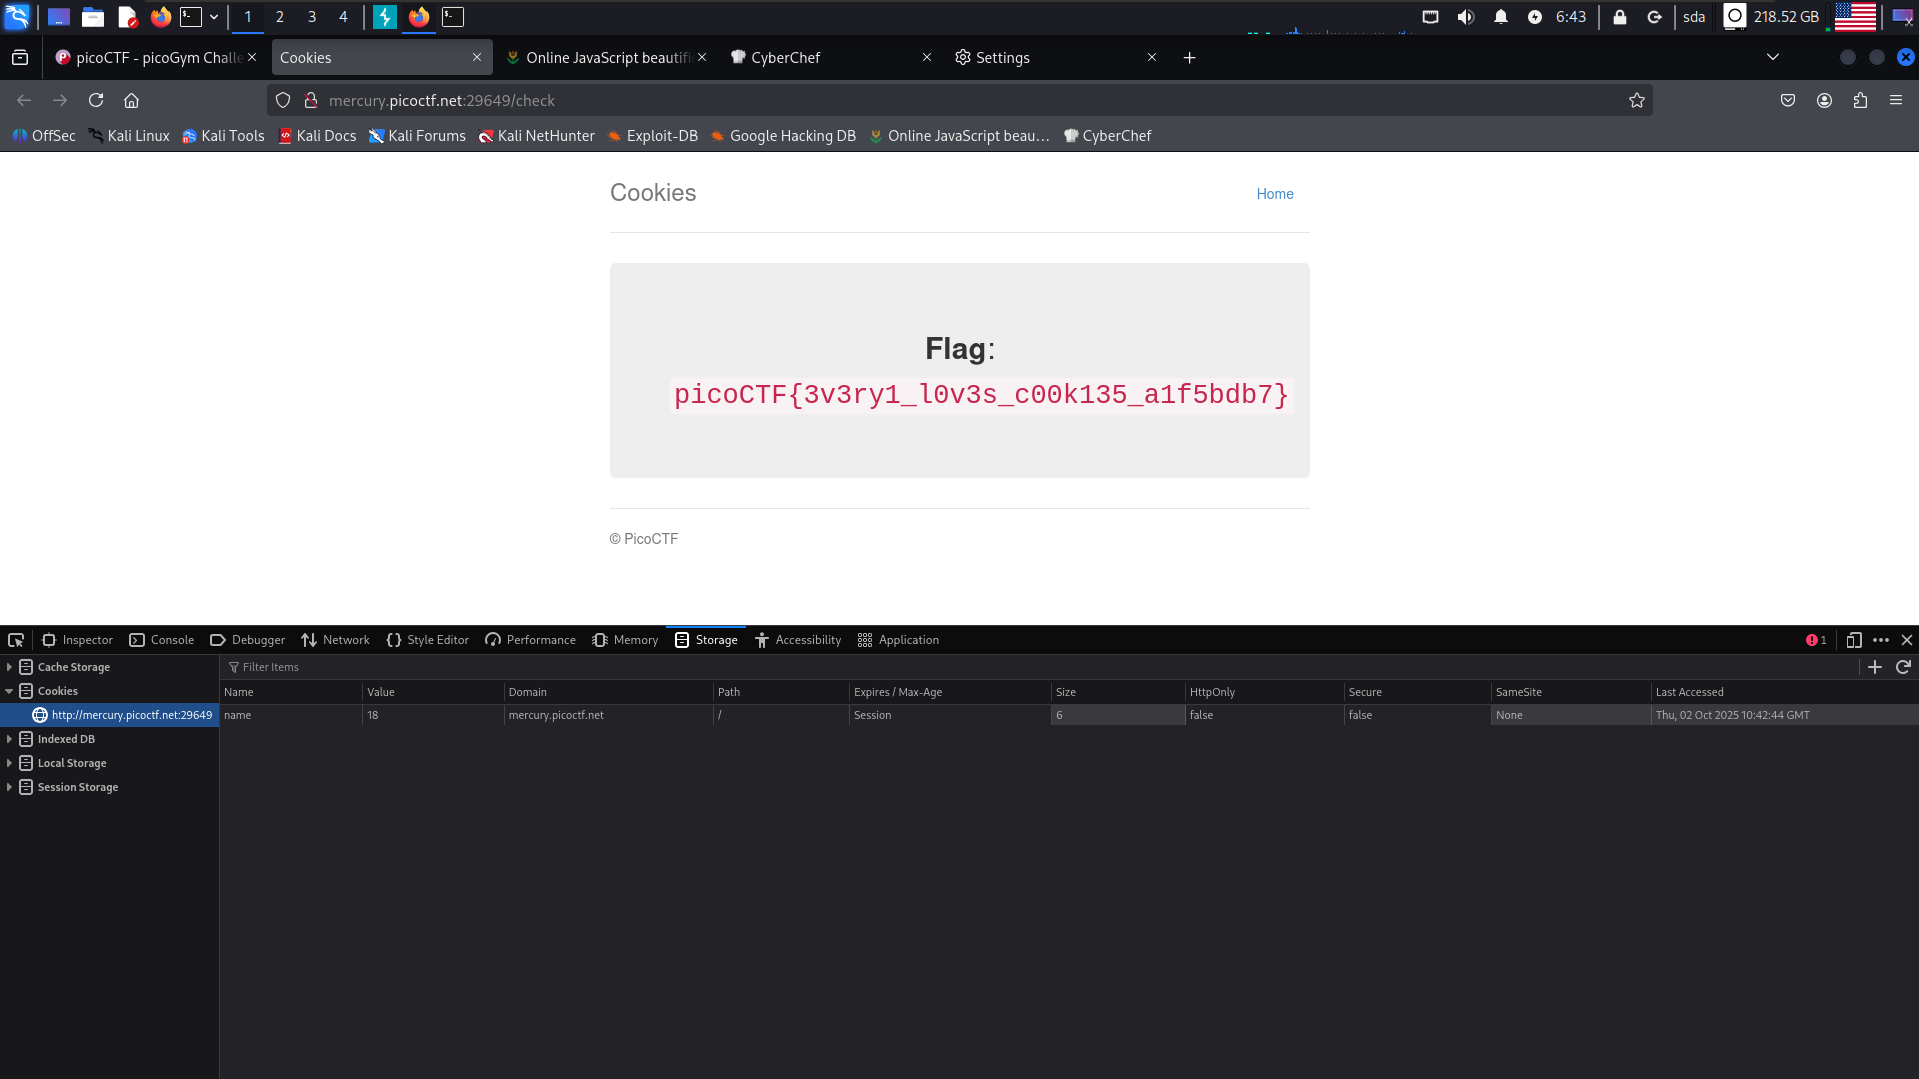
Task: Add a new cookie with plus icon
Action: 1875,667
